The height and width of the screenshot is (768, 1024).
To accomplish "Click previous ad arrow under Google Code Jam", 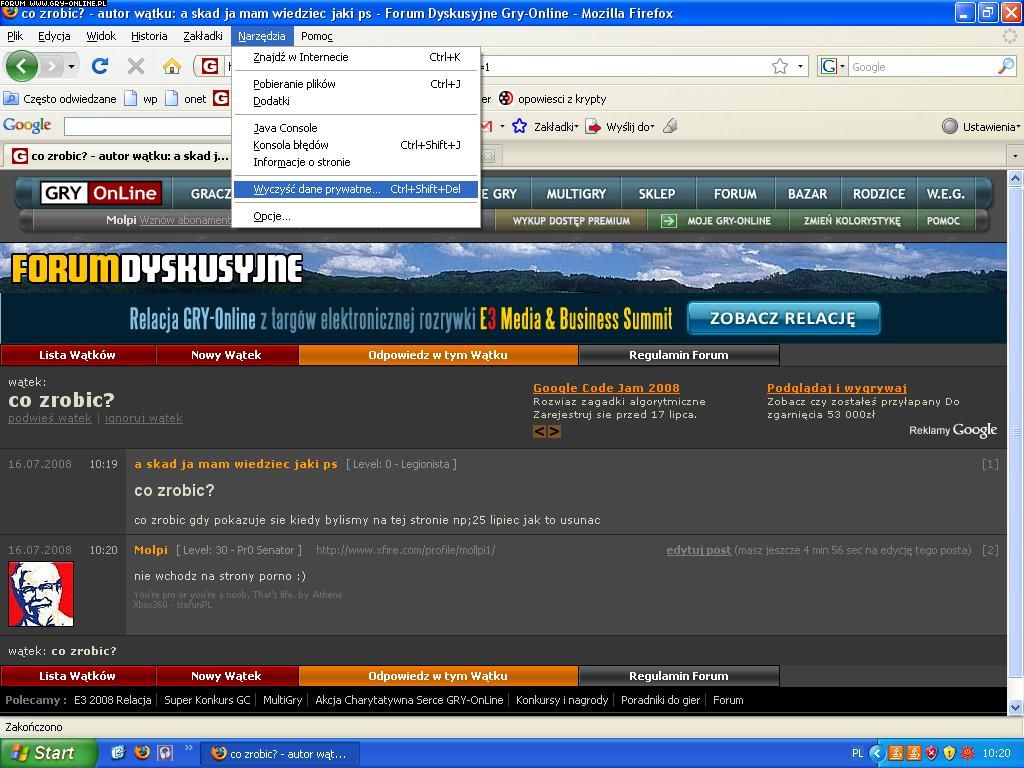I will (x=539, y=431).
